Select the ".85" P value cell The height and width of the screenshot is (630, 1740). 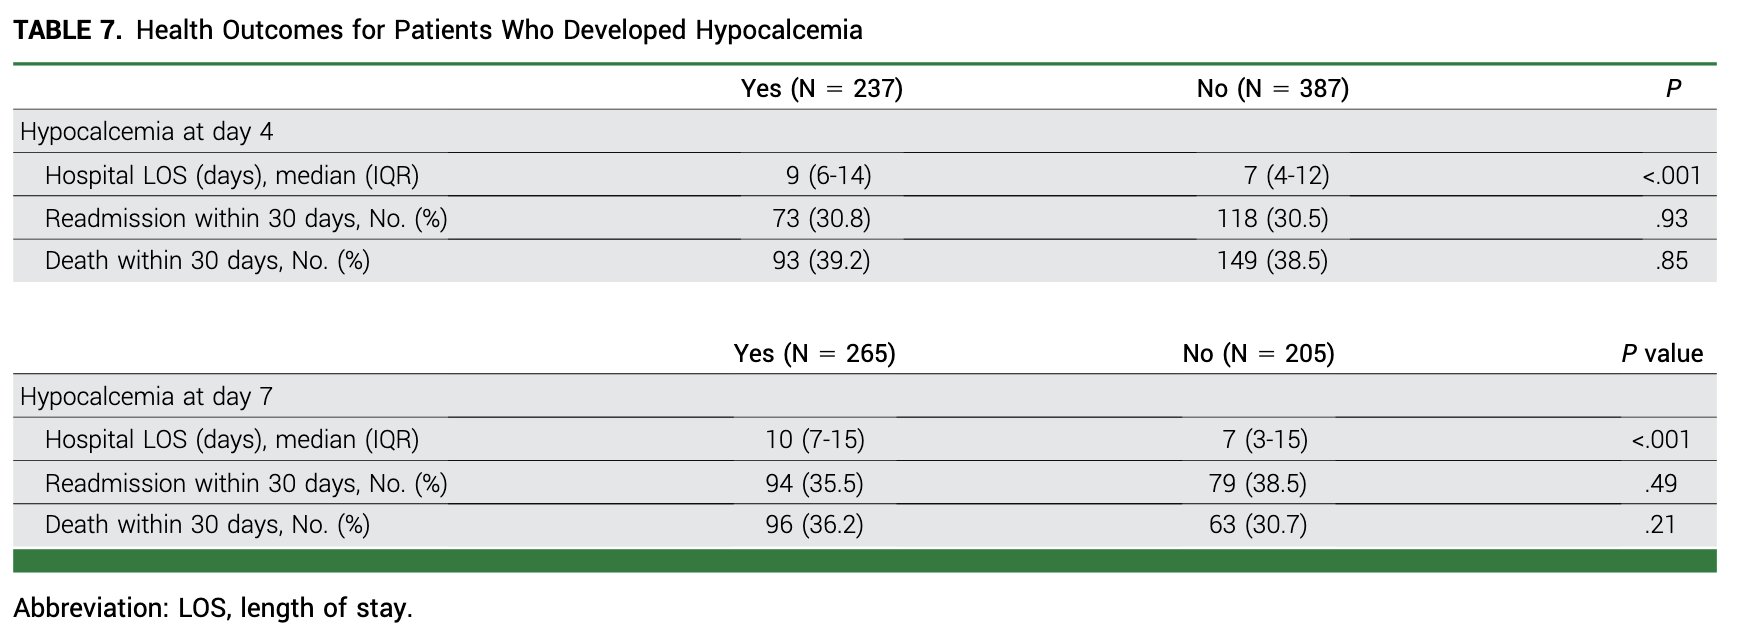pos(1671,261)
